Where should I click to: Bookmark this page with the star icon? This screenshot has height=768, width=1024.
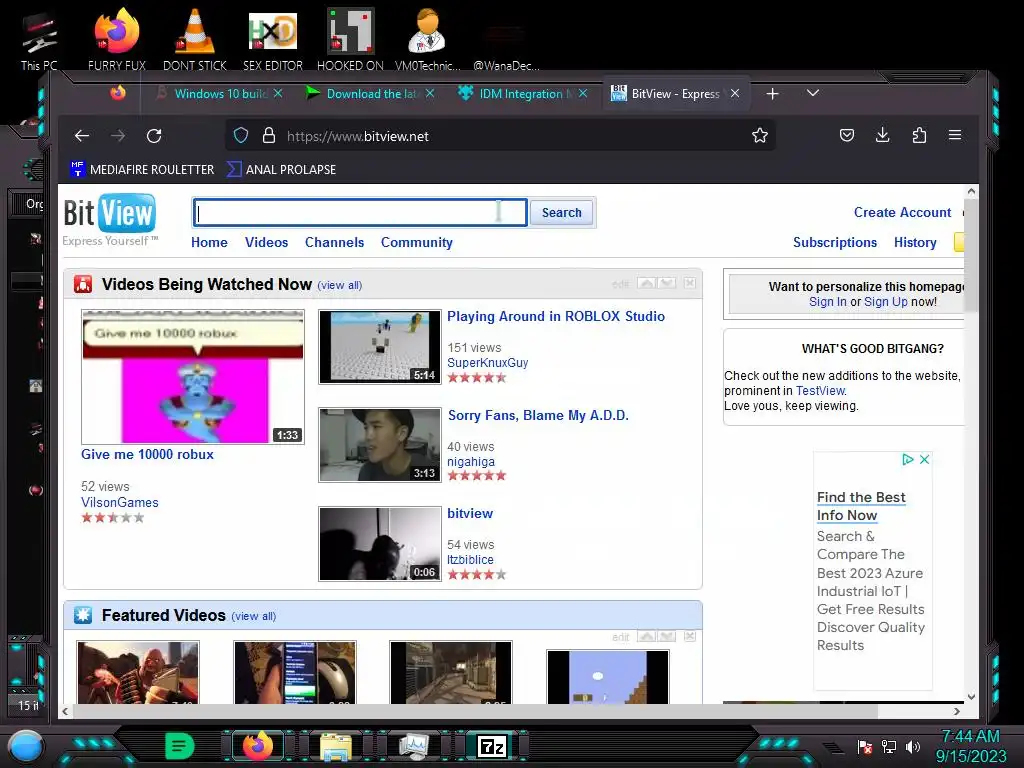coord(760,136)
